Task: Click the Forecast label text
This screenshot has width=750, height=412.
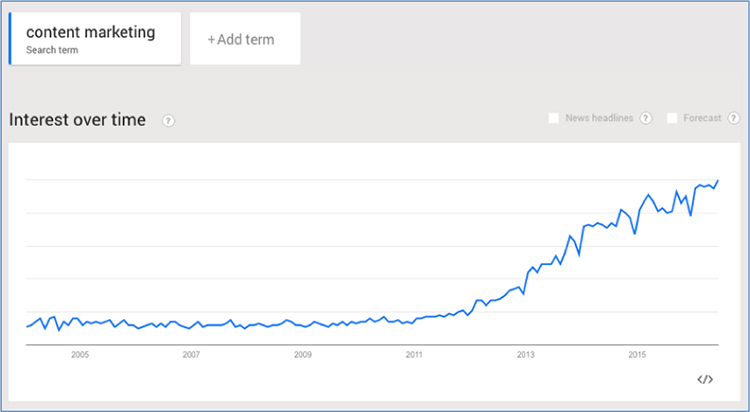Action: 702,118
